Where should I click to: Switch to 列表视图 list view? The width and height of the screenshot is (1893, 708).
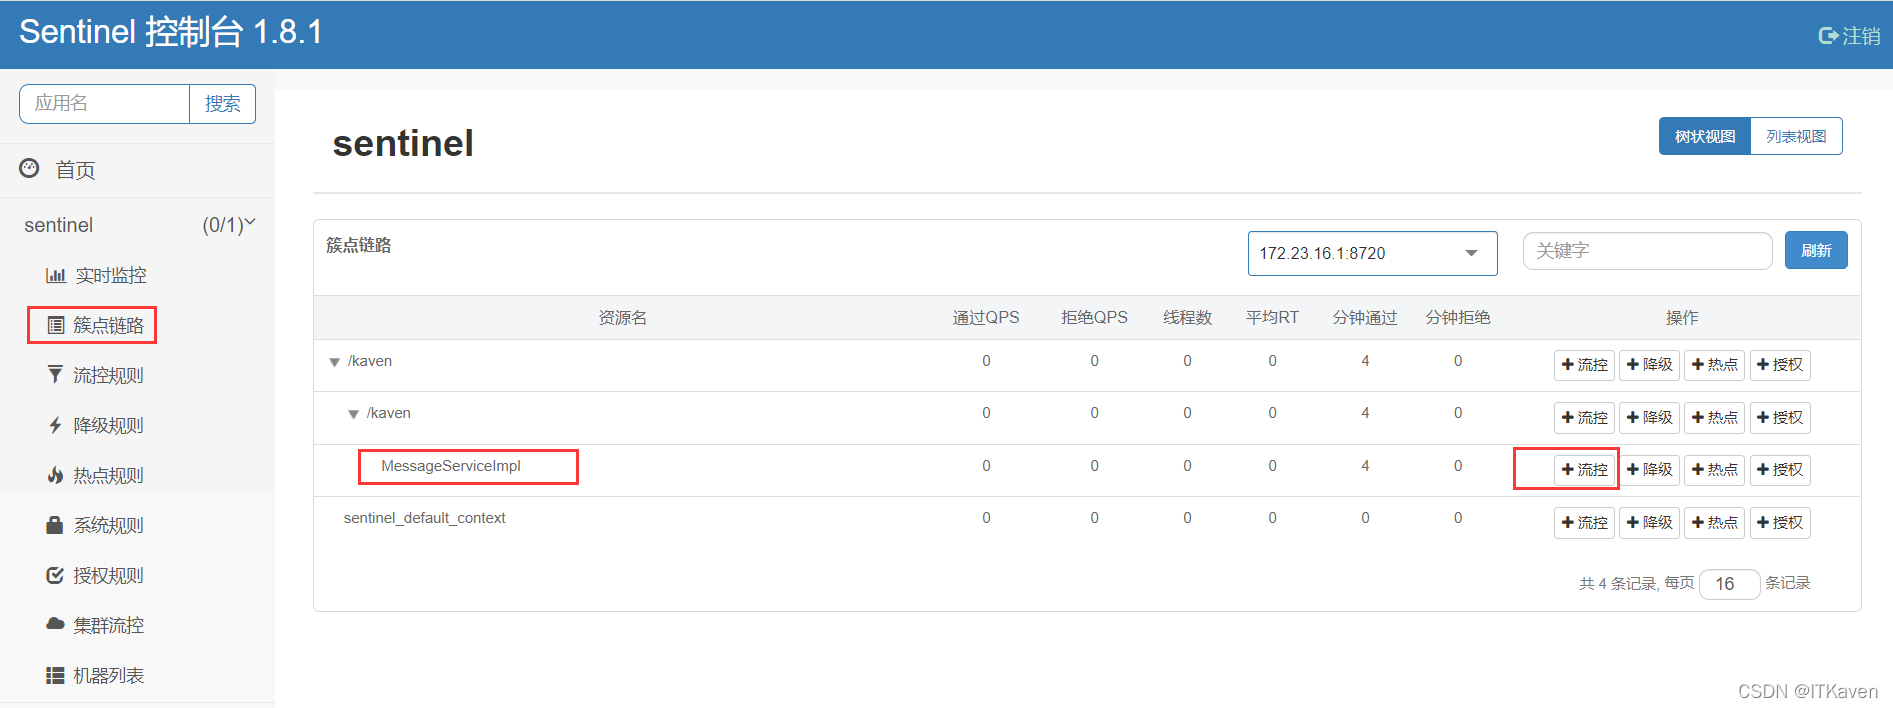[1796, 136]
